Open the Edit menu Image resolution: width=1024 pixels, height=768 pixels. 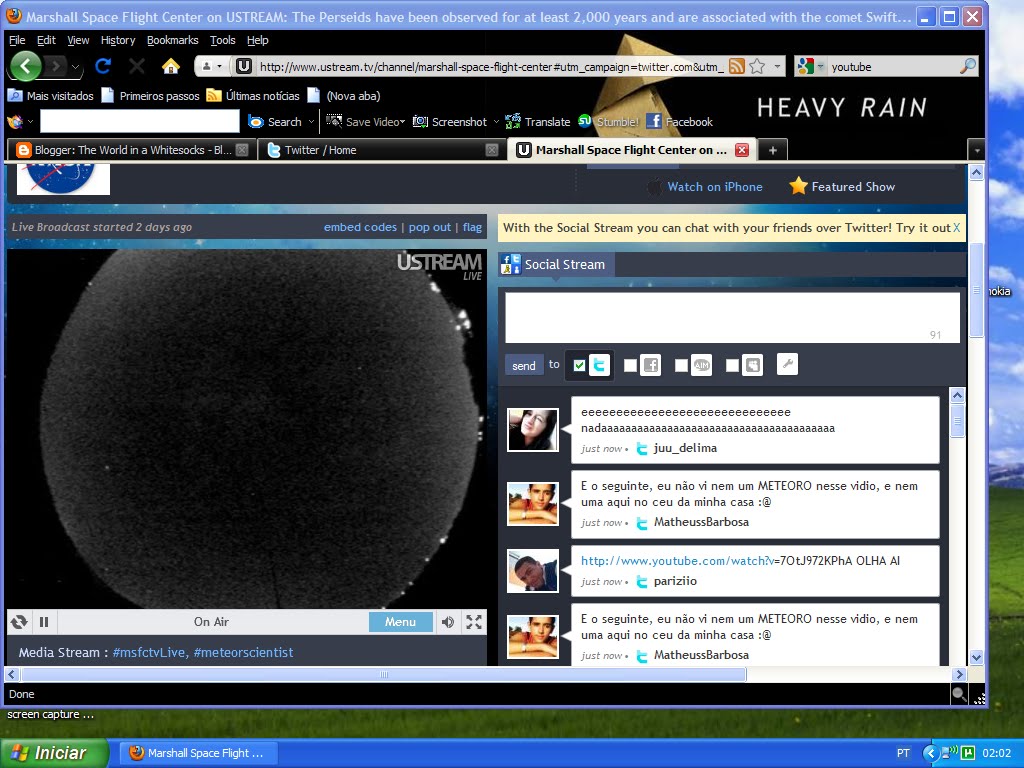click(46, 40)
